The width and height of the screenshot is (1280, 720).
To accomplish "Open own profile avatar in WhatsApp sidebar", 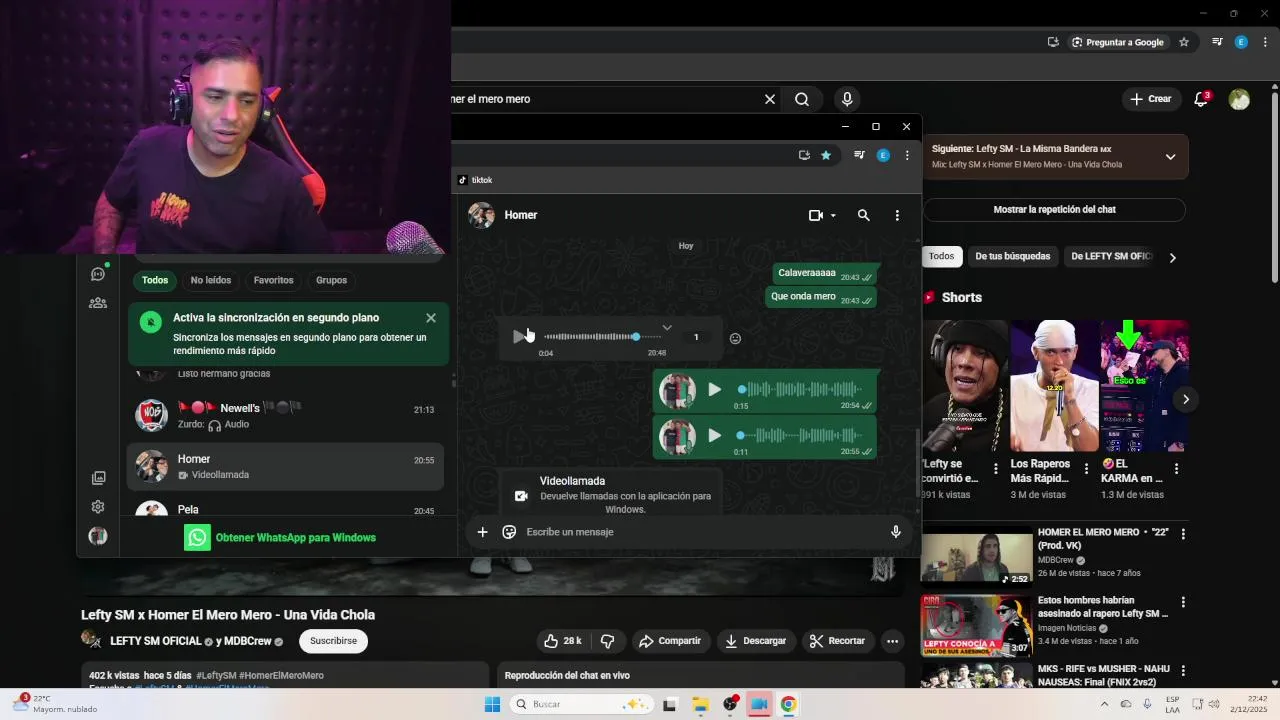I will pos(98,536).
